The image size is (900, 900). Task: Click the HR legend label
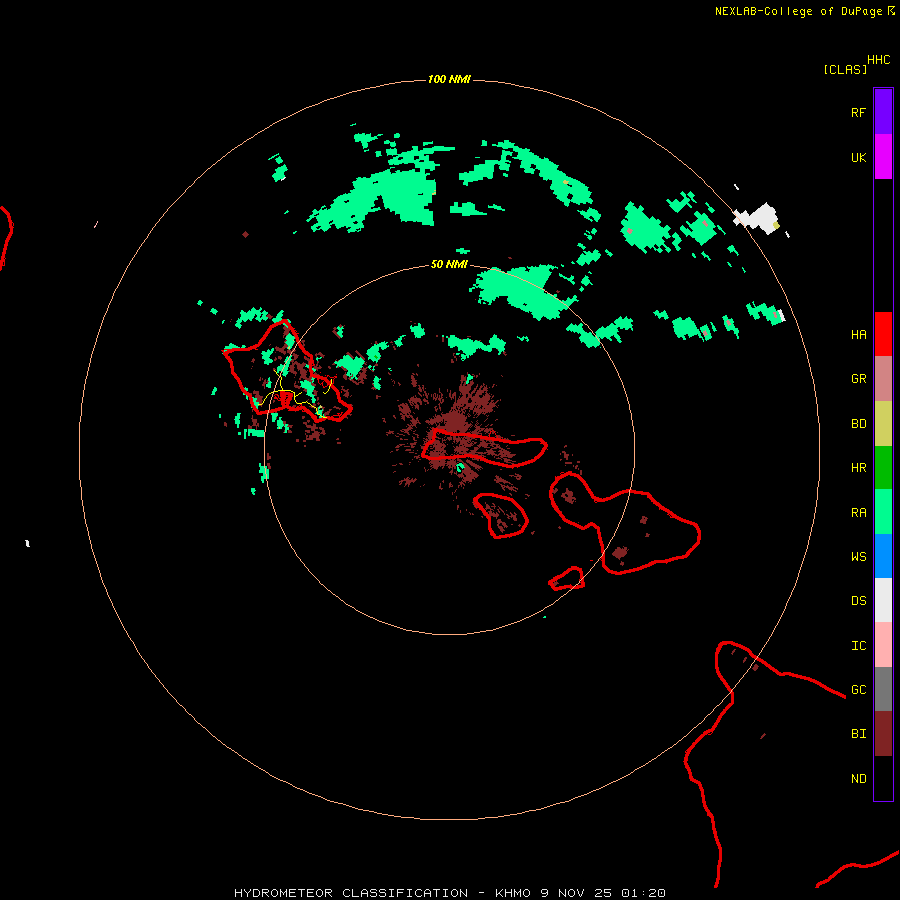[858, 468]
